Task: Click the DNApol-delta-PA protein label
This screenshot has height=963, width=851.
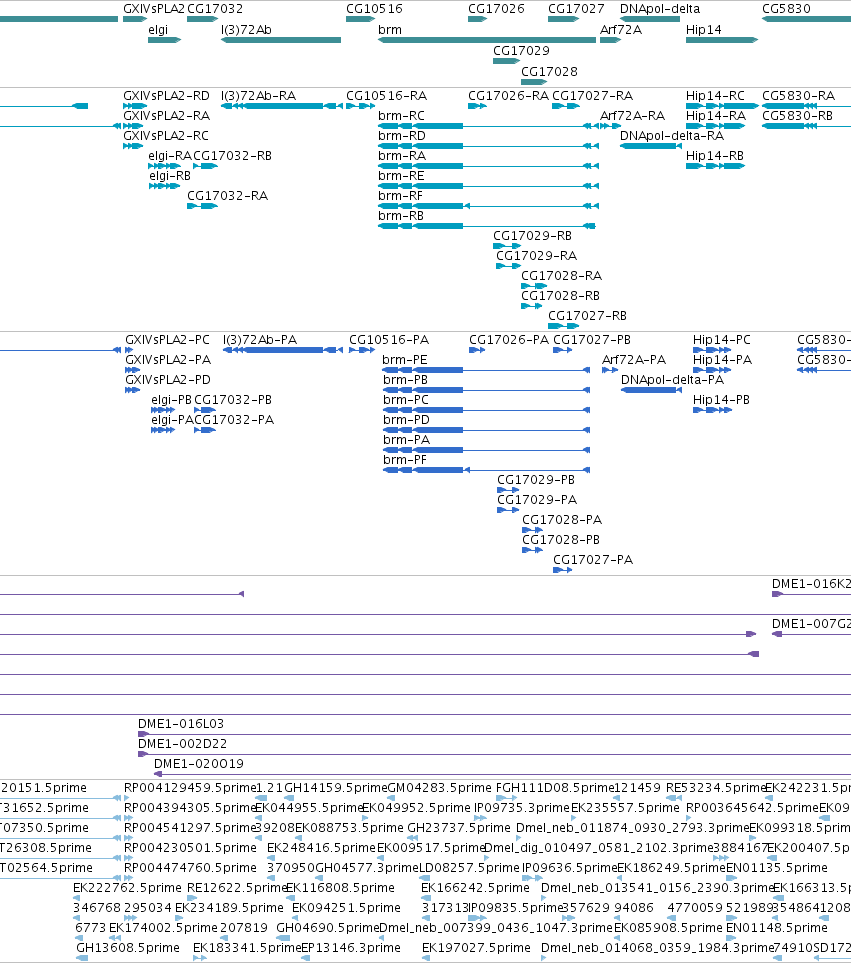Action: [x=672, y=380]
